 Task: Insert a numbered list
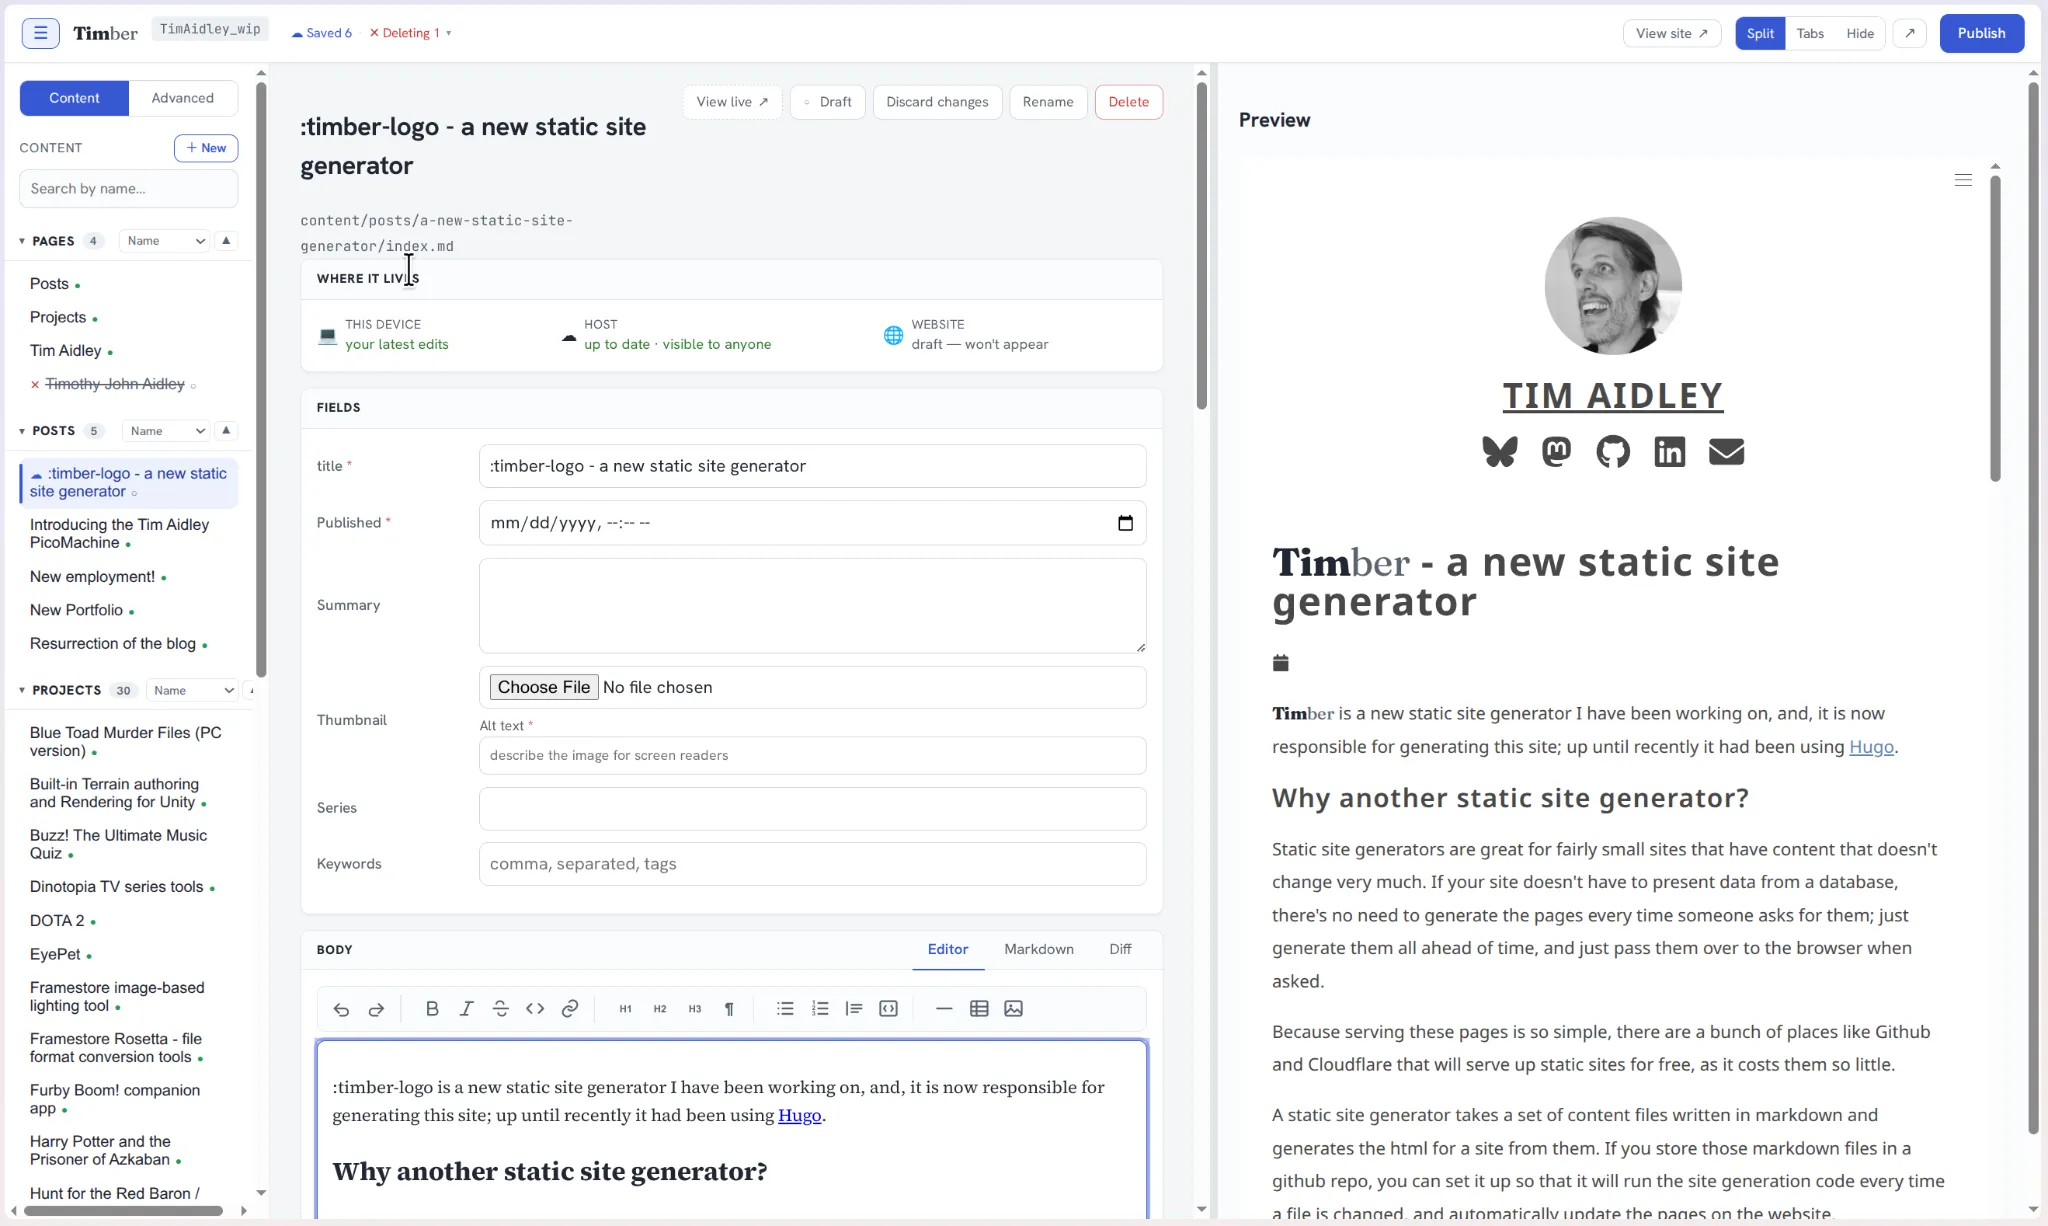(x=820, y=1009)
